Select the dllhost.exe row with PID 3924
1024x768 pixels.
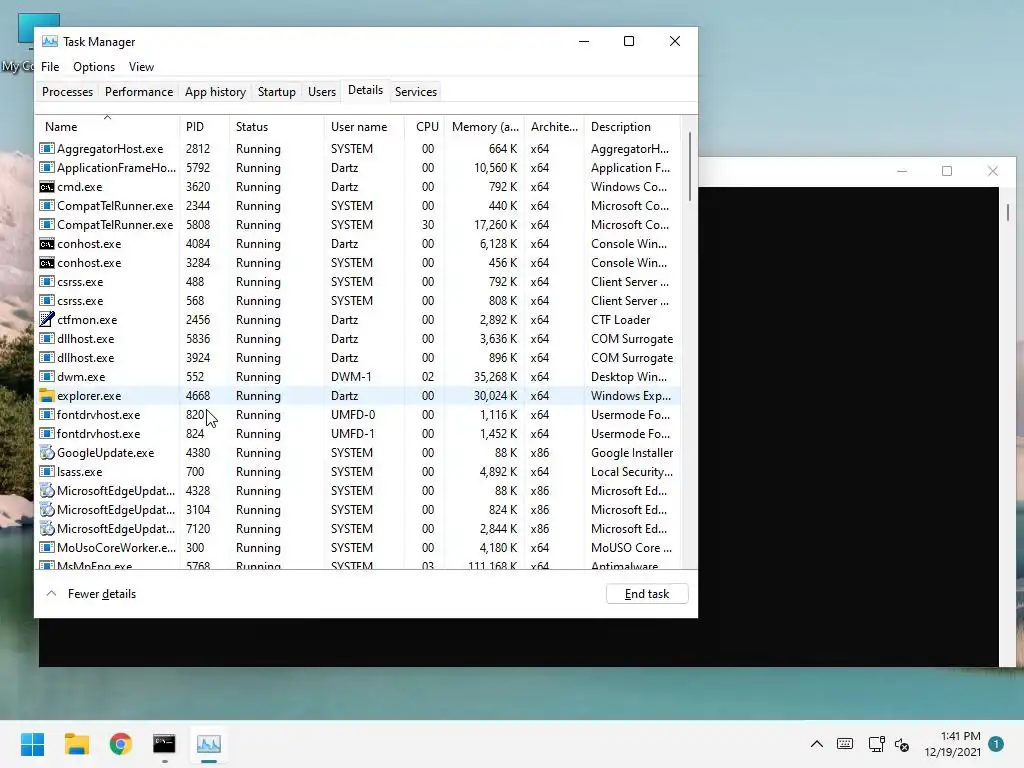tap(359, 358)
